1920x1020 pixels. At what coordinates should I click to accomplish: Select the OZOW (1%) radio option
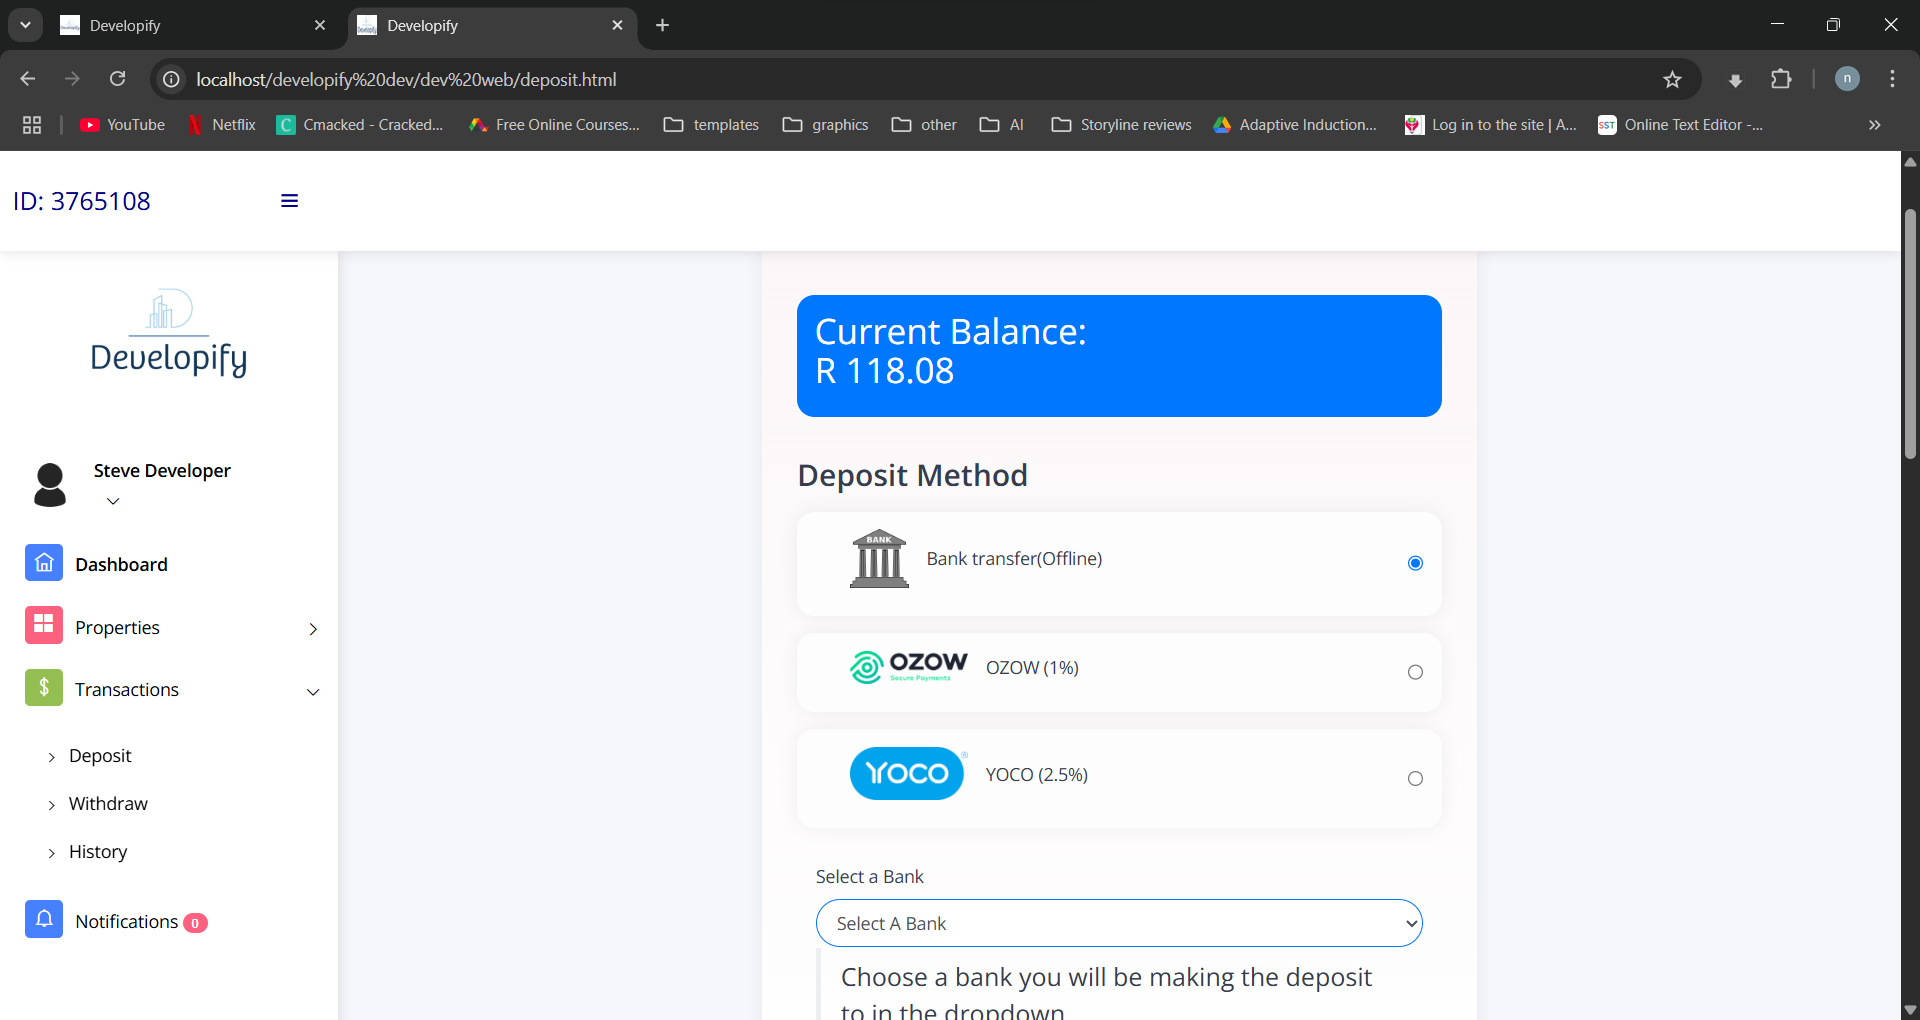click(1415, 672)
